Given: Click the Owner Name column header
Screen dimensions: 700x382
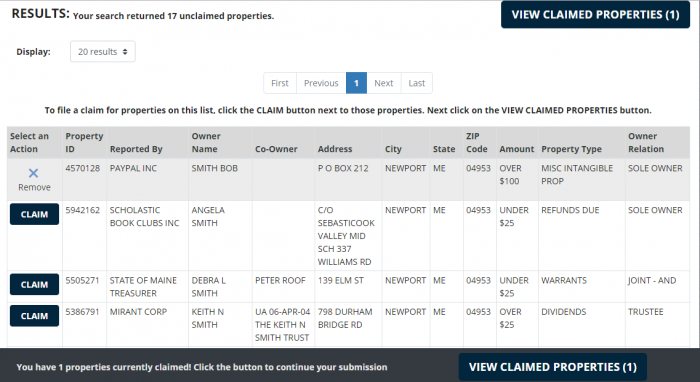Looking at the screenshot, I should (206, 142).
